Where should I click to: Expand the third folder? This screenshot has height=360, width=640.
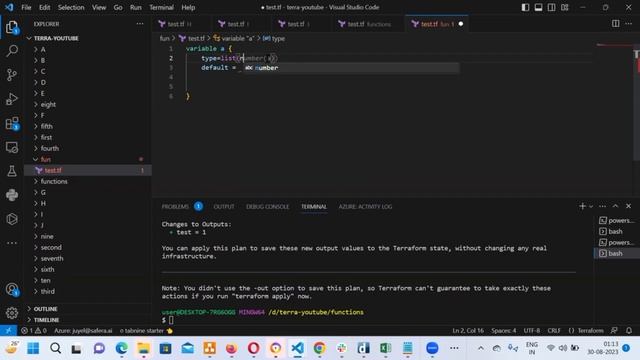(47, 291)
